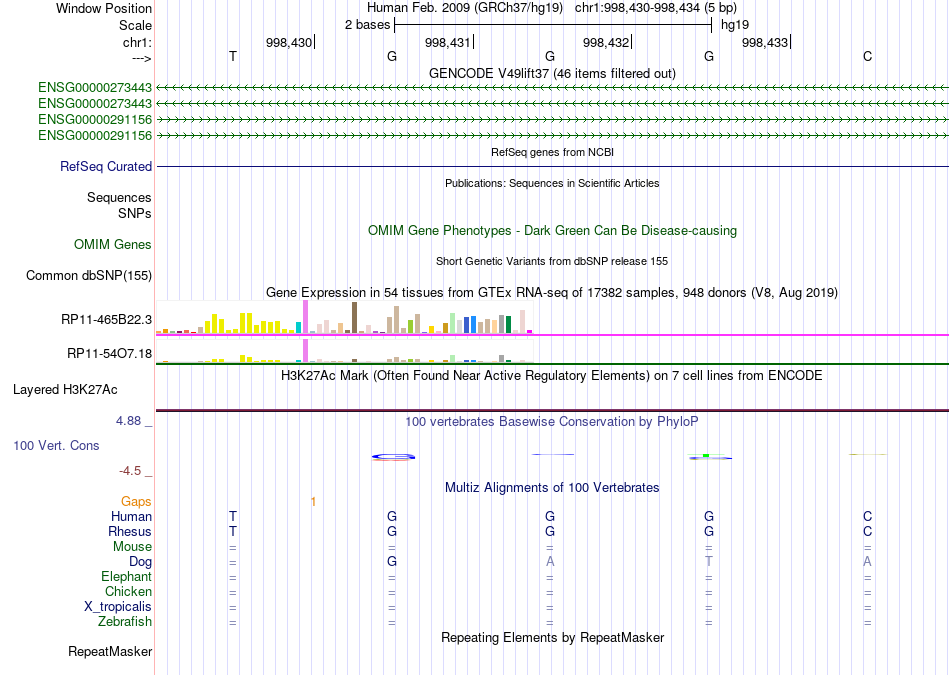This screenshot has width=950, height=675.
Task: Click the Human Feb. 2009 (GRCh37/hg19) text
Action: [465, 8]
